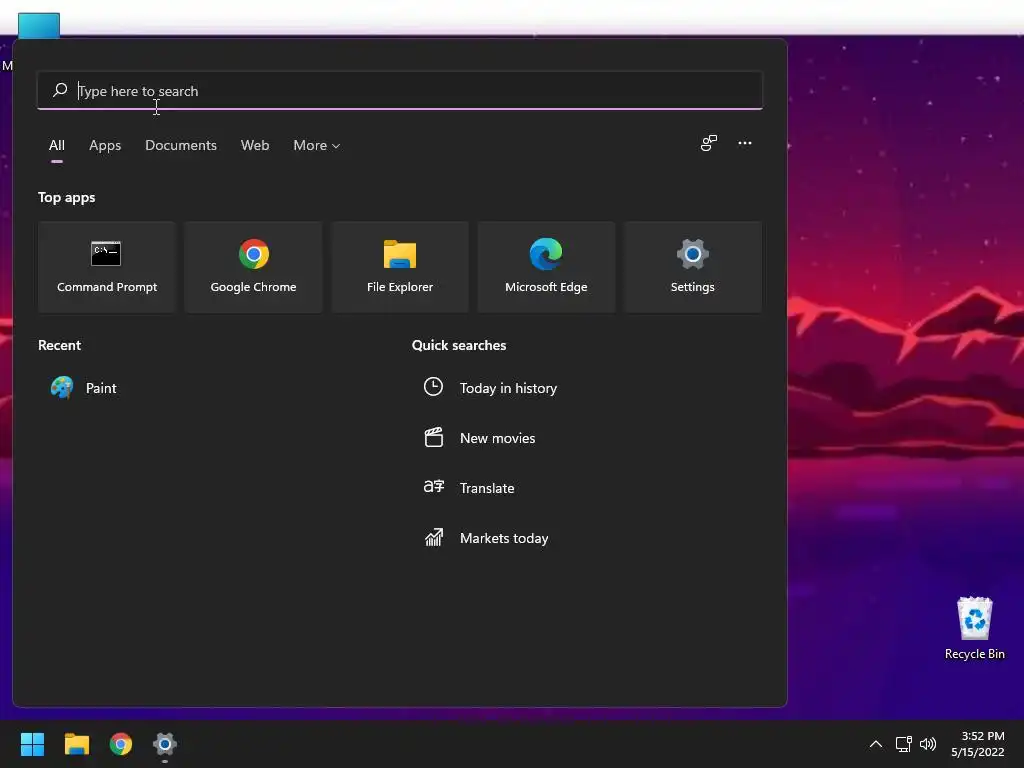Click the network icon in system tray

(903, 744)
